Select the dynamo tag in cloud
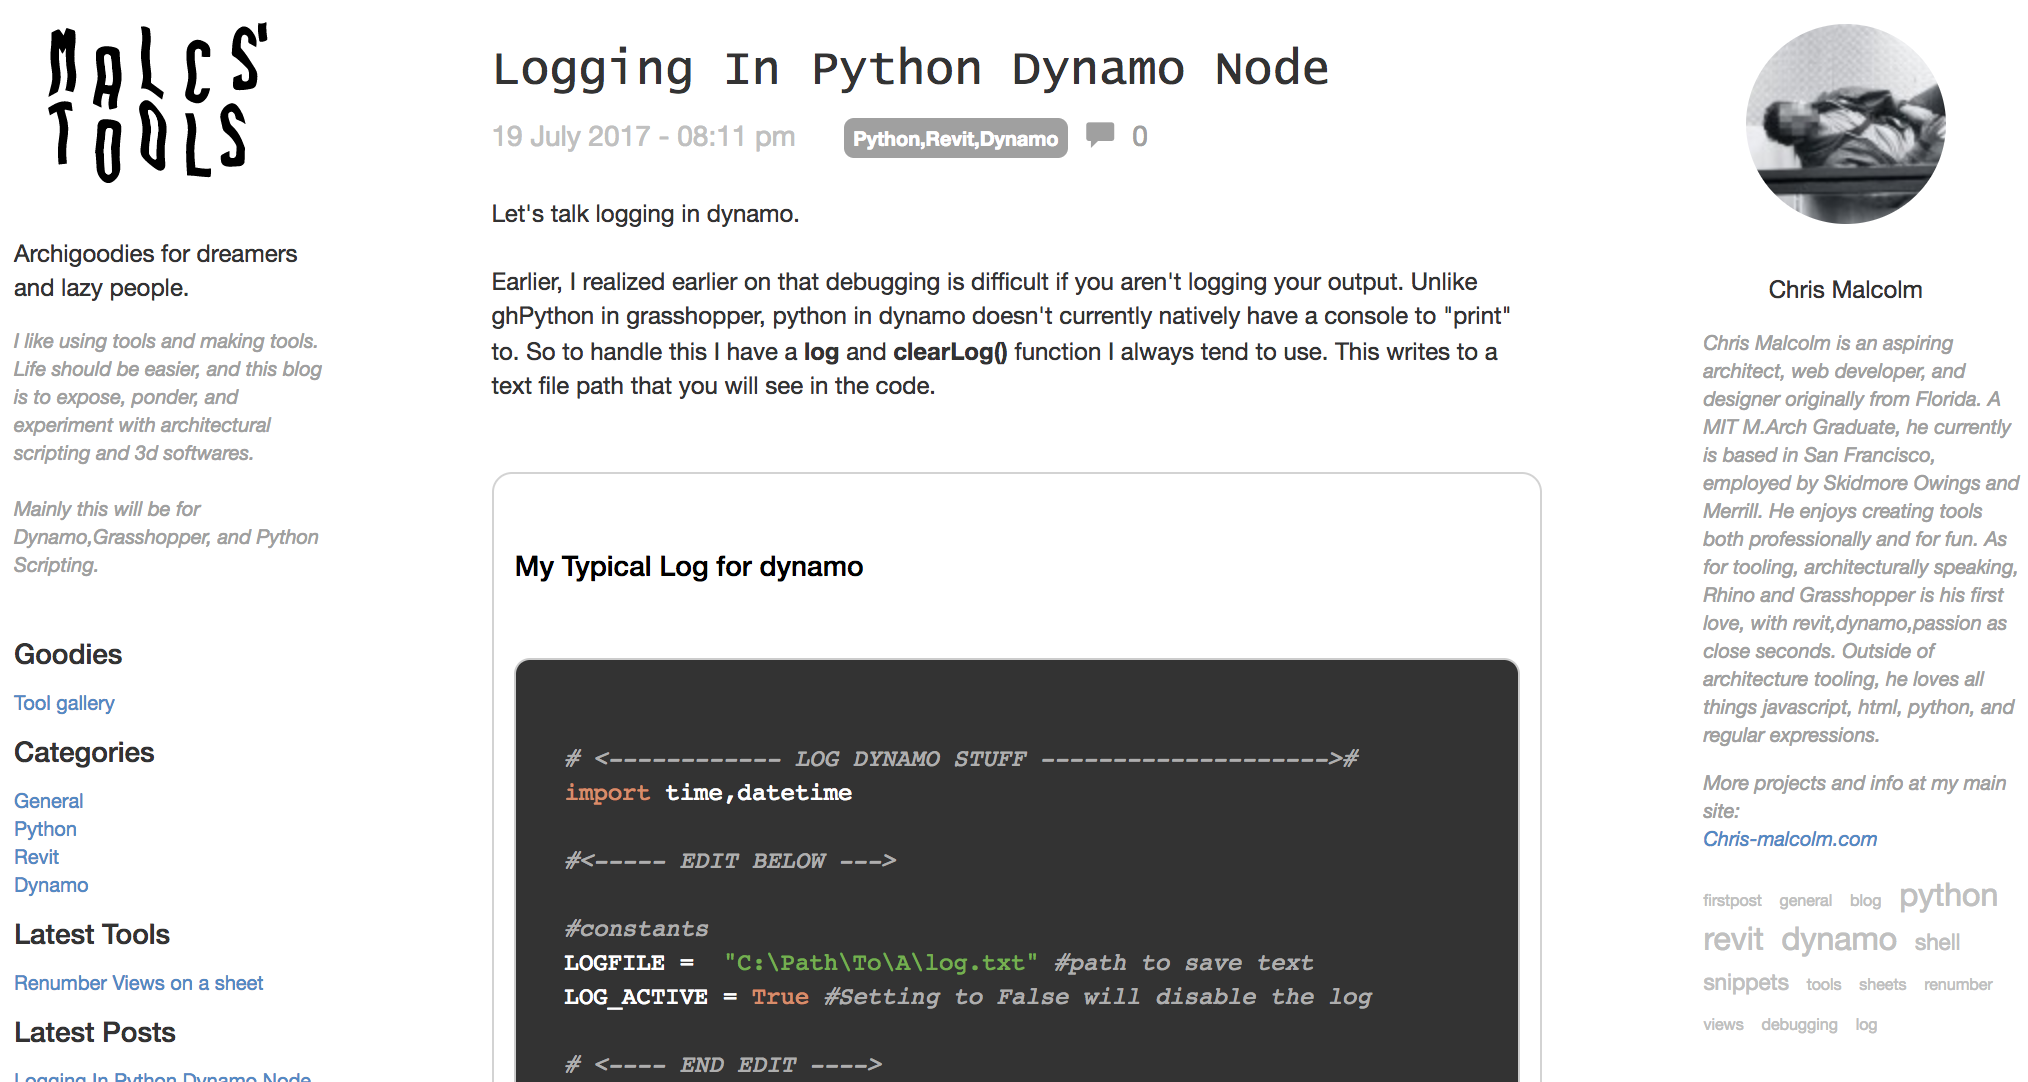Screen dimensions: 2028x1082 pos(1838,940)
